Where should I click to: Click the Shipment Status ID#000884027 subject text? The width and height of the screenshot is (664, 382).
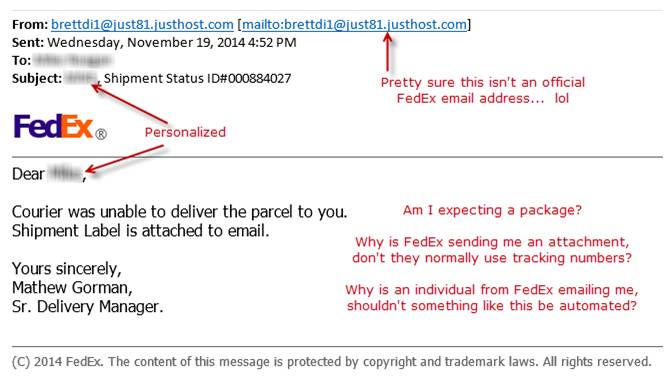click(197, 78)
